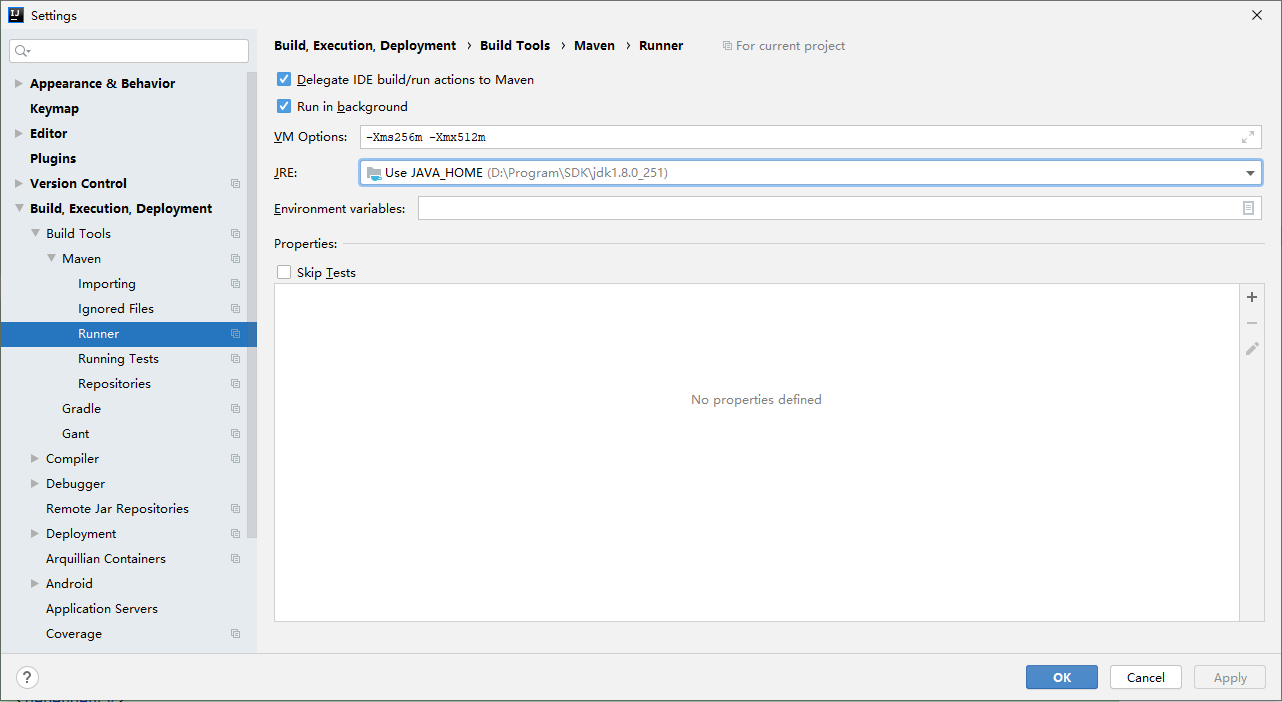This screenshot has width=1282, height=702.
Task: Open the JRE selection dropdown
Action: [x=1250, y=172]
